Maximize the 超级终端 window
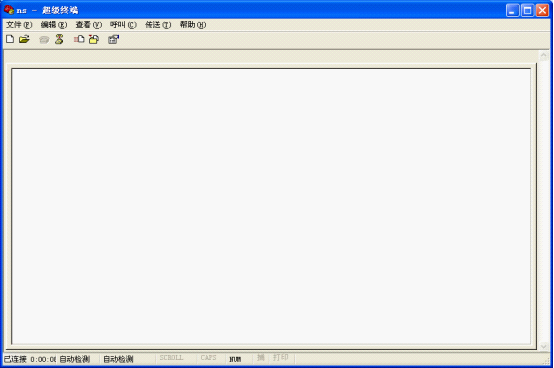This screenshot has width=554, height=368. click(528, 10)
